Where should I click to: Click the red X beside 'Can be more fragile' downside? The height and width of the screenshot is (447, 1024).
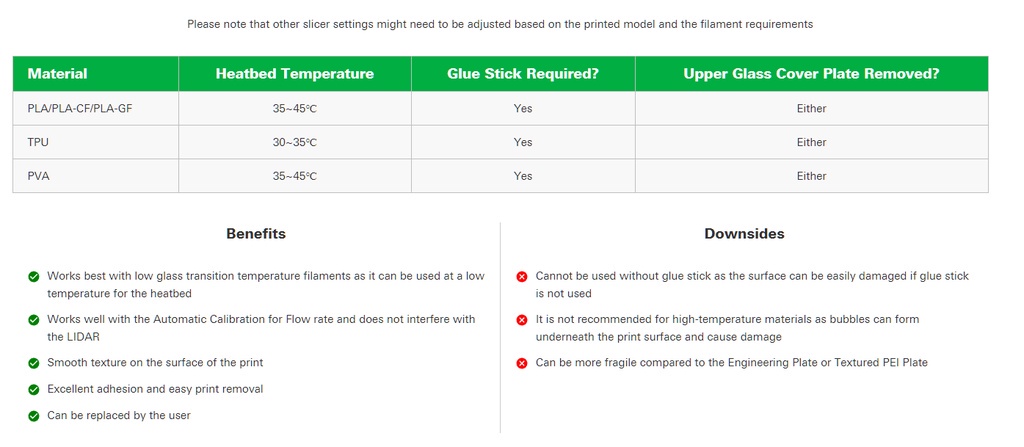coord(522,363)
